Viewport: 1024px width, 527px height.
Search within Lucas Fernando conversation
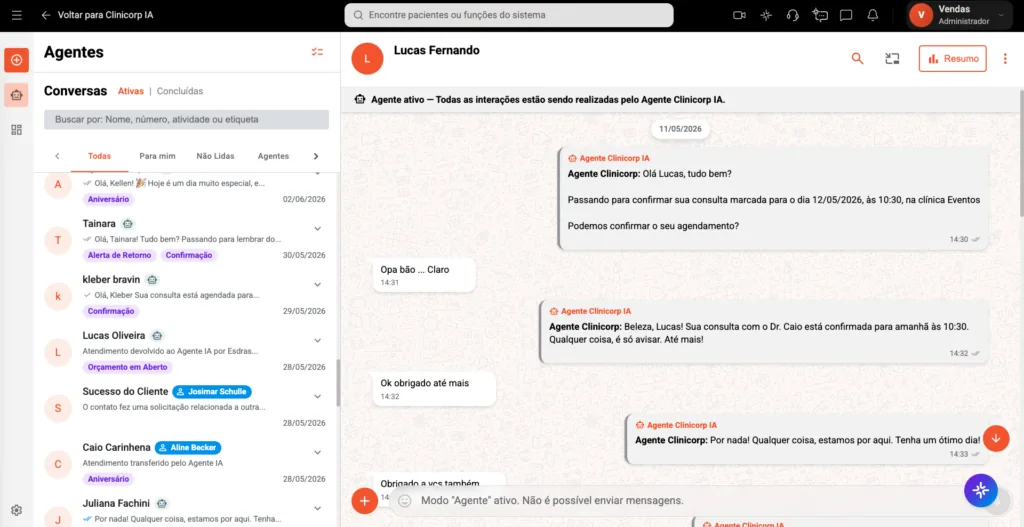click(x=857, y=59)
